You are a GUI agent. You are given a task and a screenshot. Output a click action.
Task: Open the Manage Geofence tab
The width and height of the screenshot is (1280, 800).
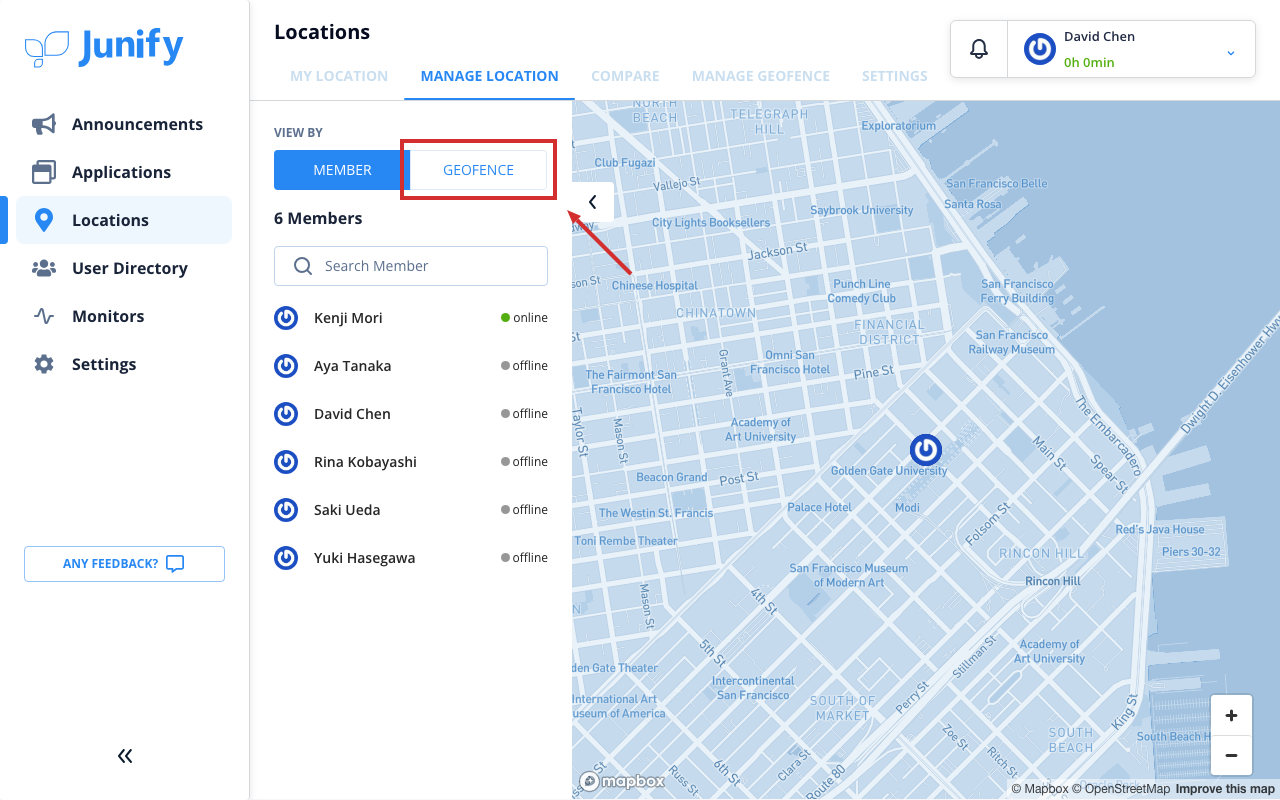click(761, 76)
